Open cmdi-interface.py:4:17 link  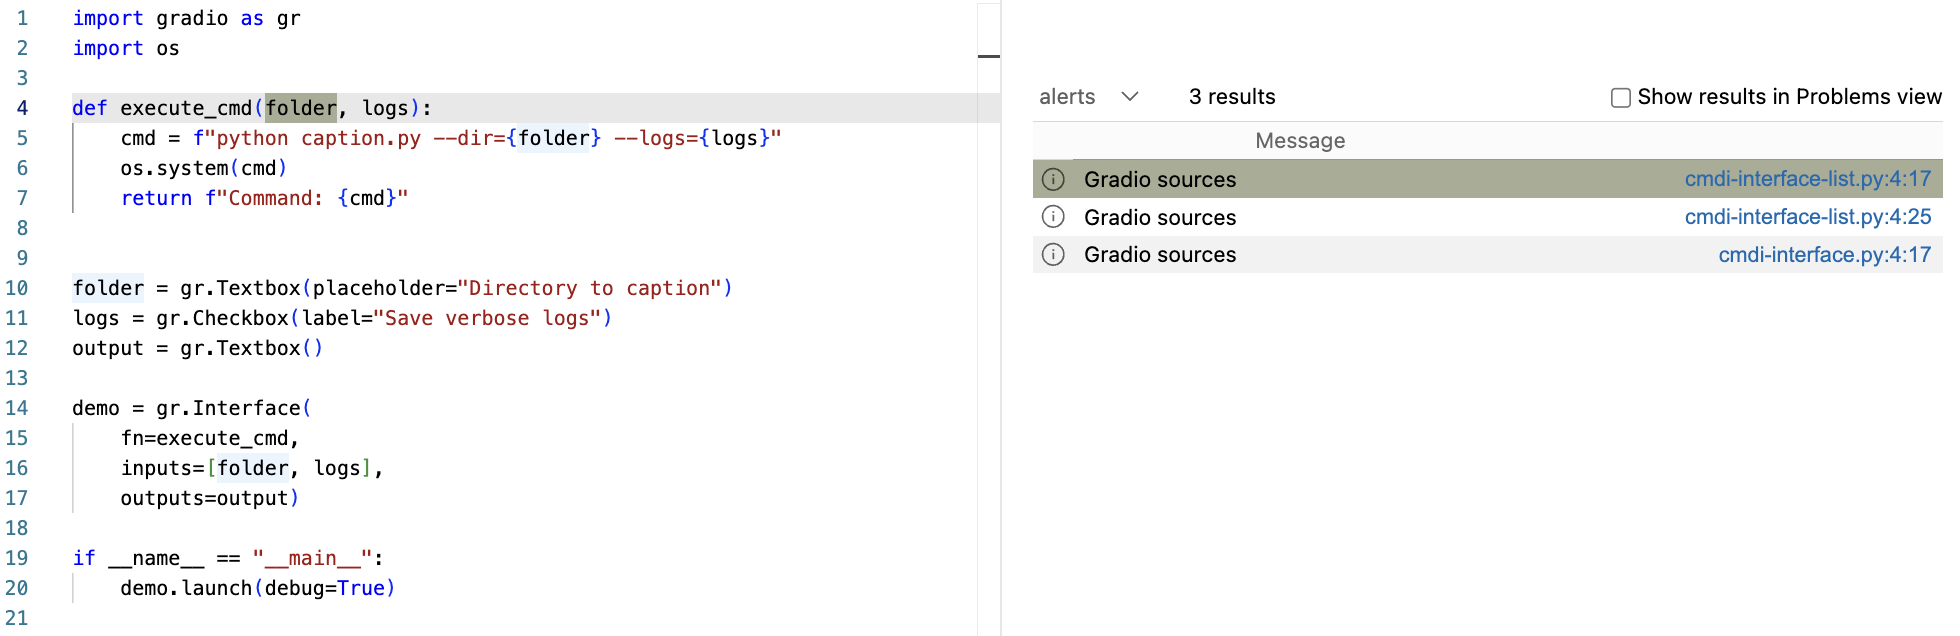click(x=1825, y=254)
